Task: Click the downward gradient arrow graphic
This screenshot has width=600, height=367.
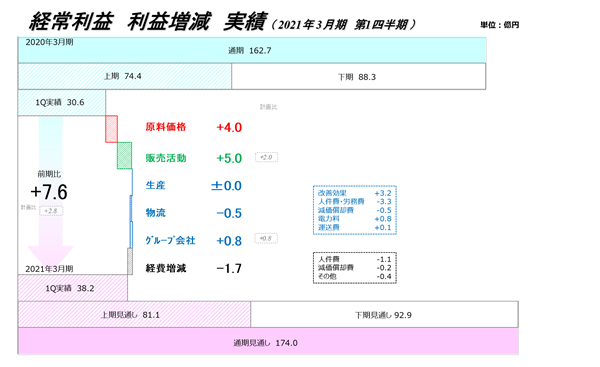Action: point(51,192)
